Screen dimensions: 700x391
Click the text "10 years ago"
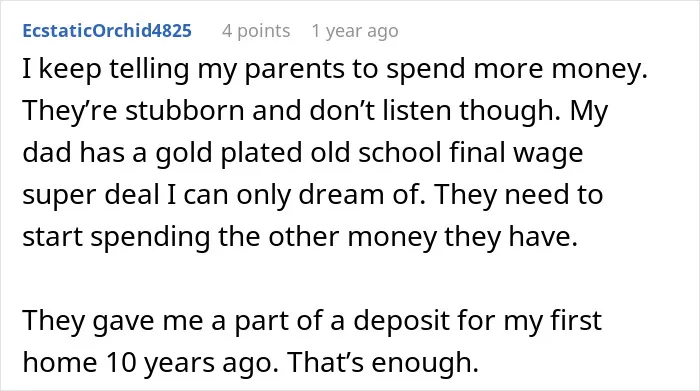point(189,362)
